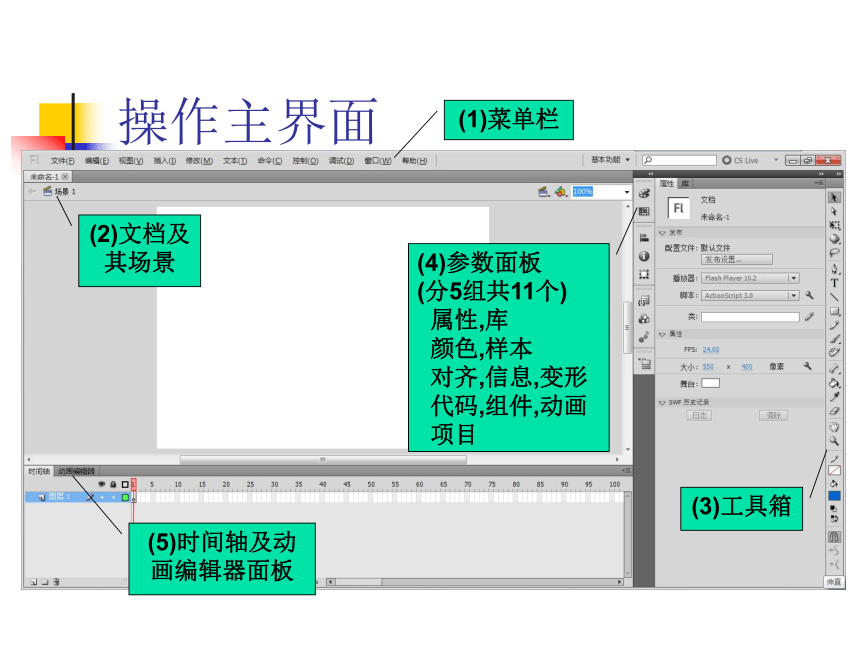This screenshot has width=860, height=645.
Task: Open the Properties panel options menu
Action: click(x=818, y=183)
